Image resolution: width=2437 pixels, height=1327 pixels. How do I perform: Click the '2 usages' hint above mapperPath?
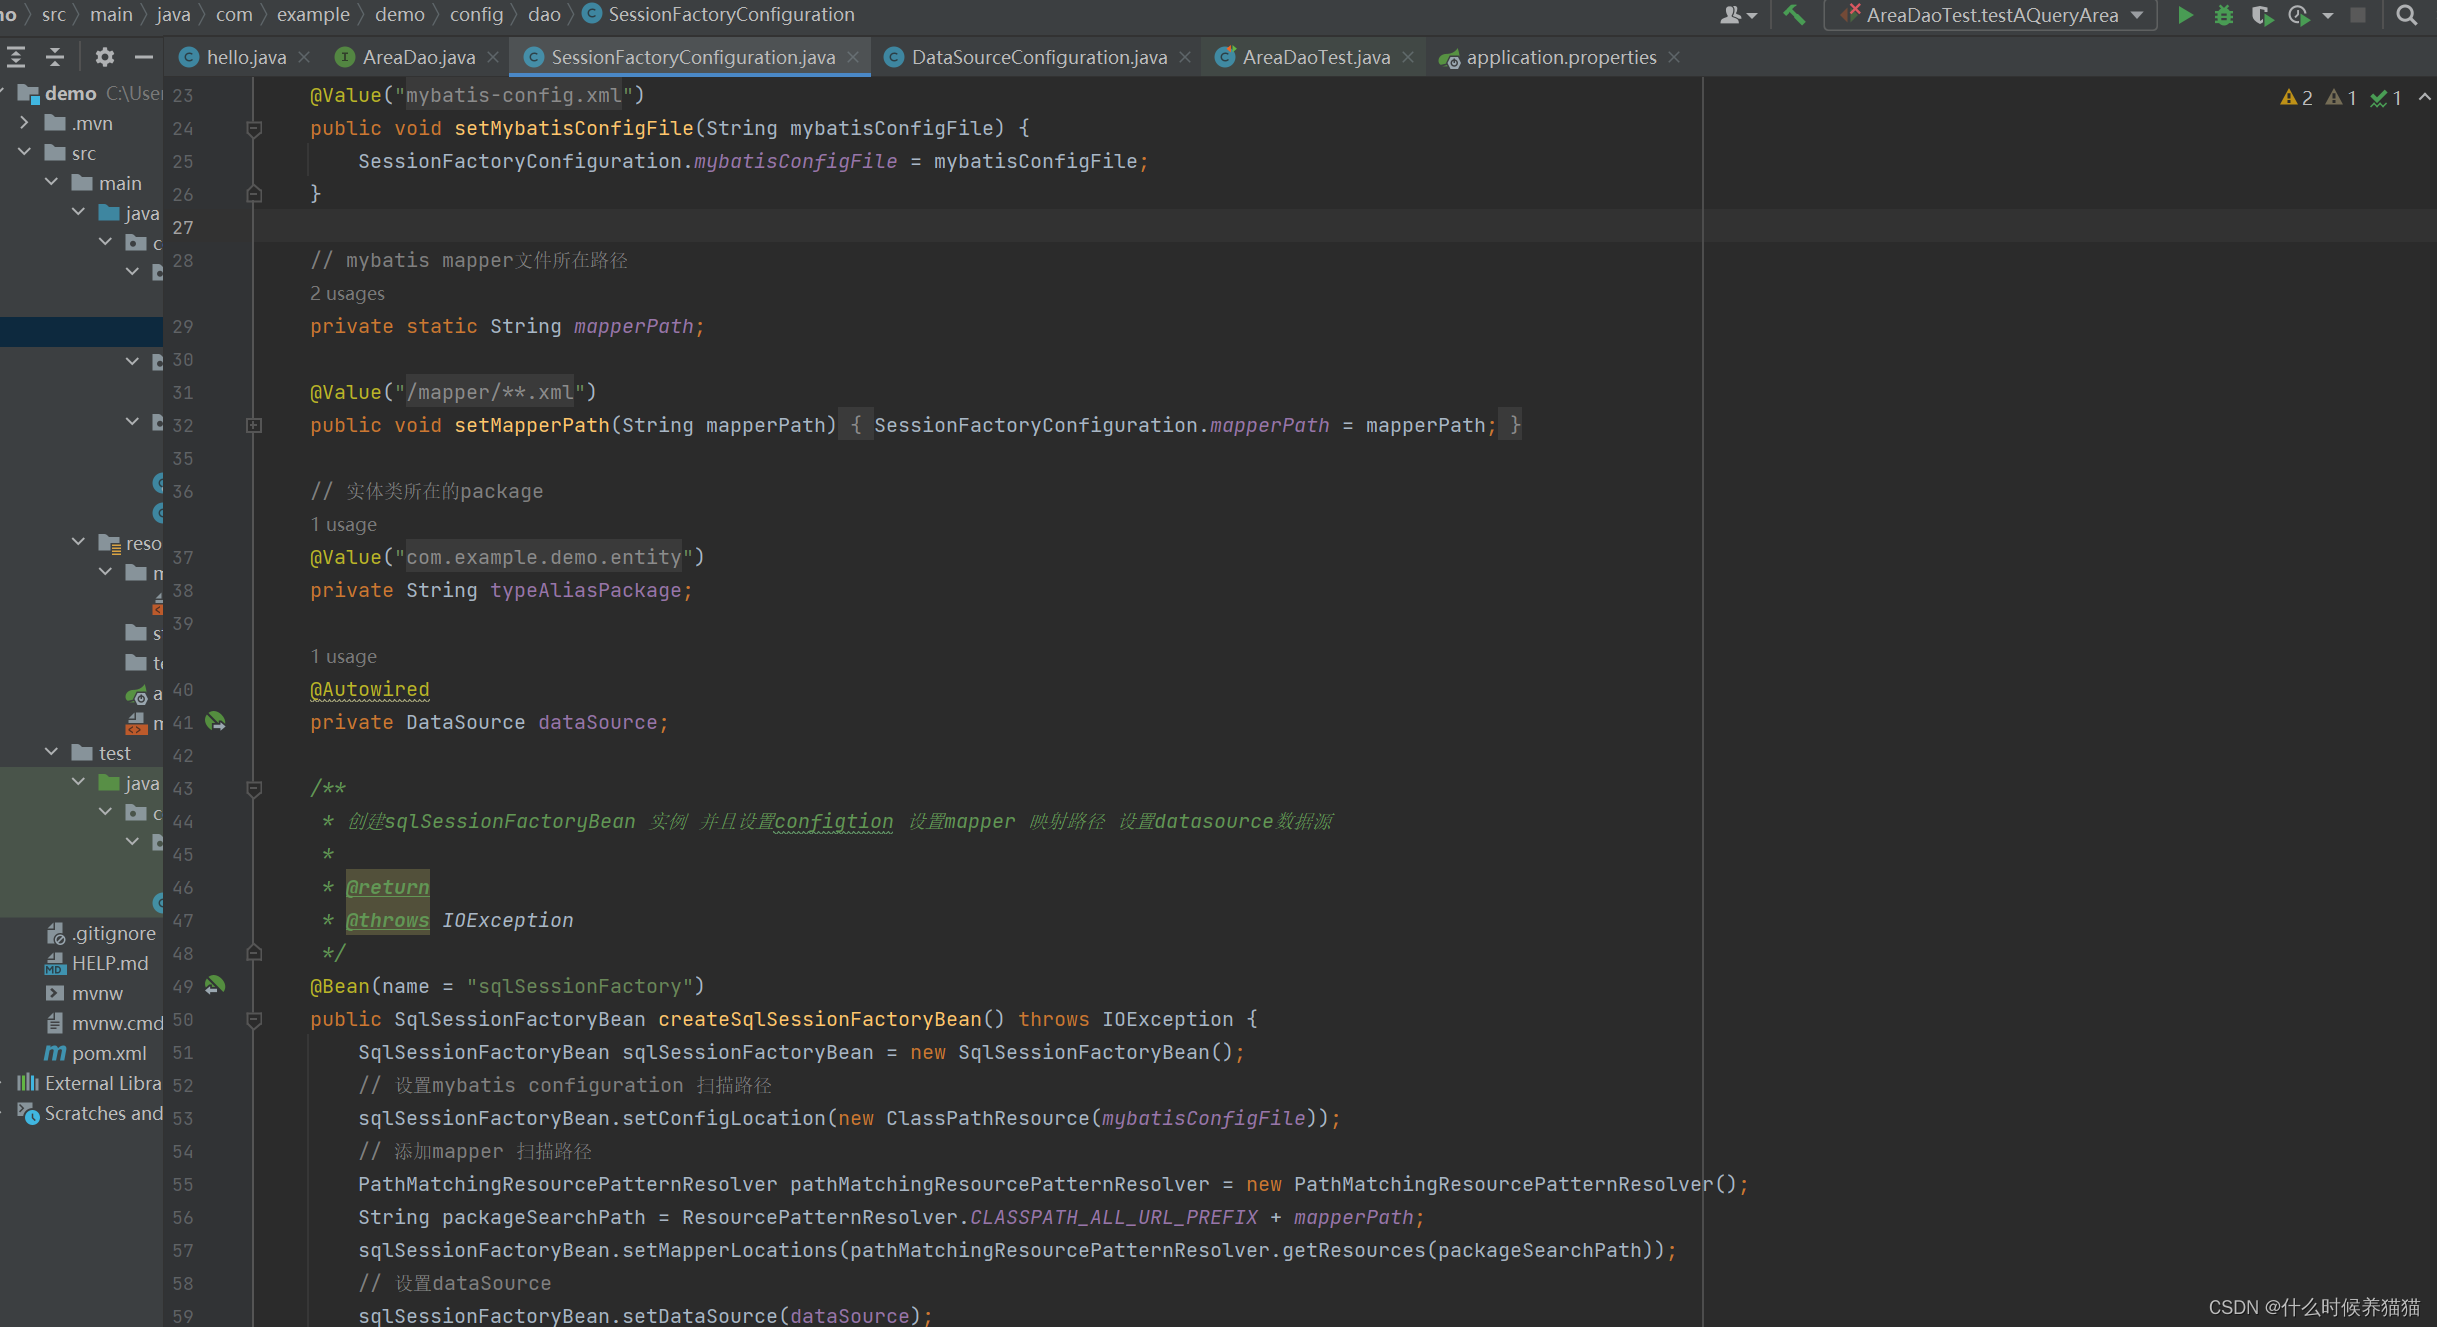347,293
